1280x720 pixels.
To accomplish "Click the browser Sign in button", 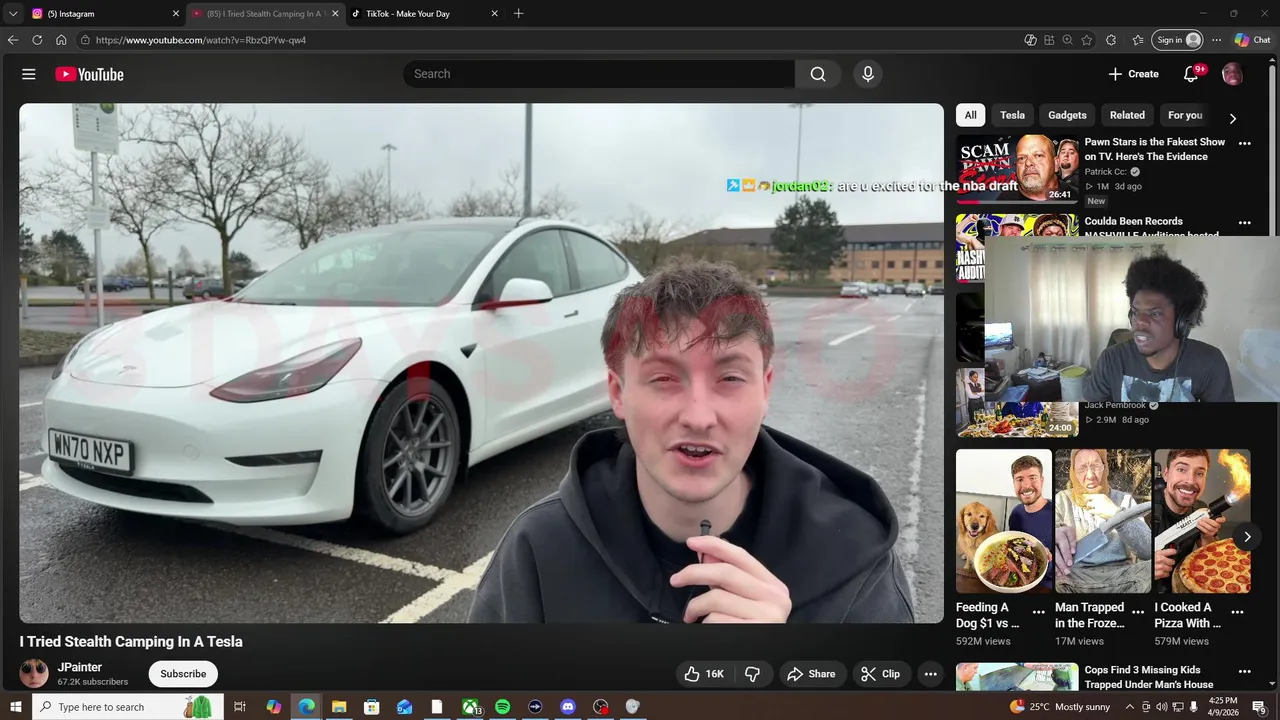I will [1177, 40].
